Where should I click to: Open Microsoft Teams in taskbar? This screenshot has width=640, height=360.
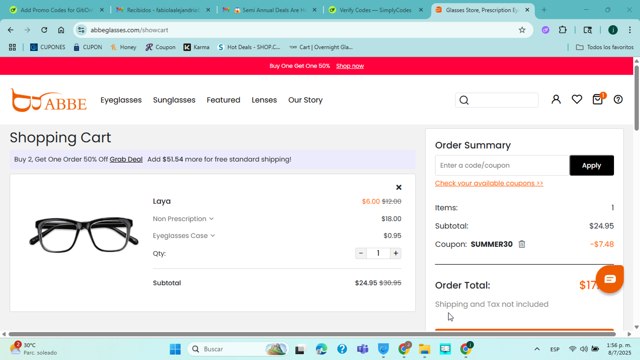click(x=362, y=349)
